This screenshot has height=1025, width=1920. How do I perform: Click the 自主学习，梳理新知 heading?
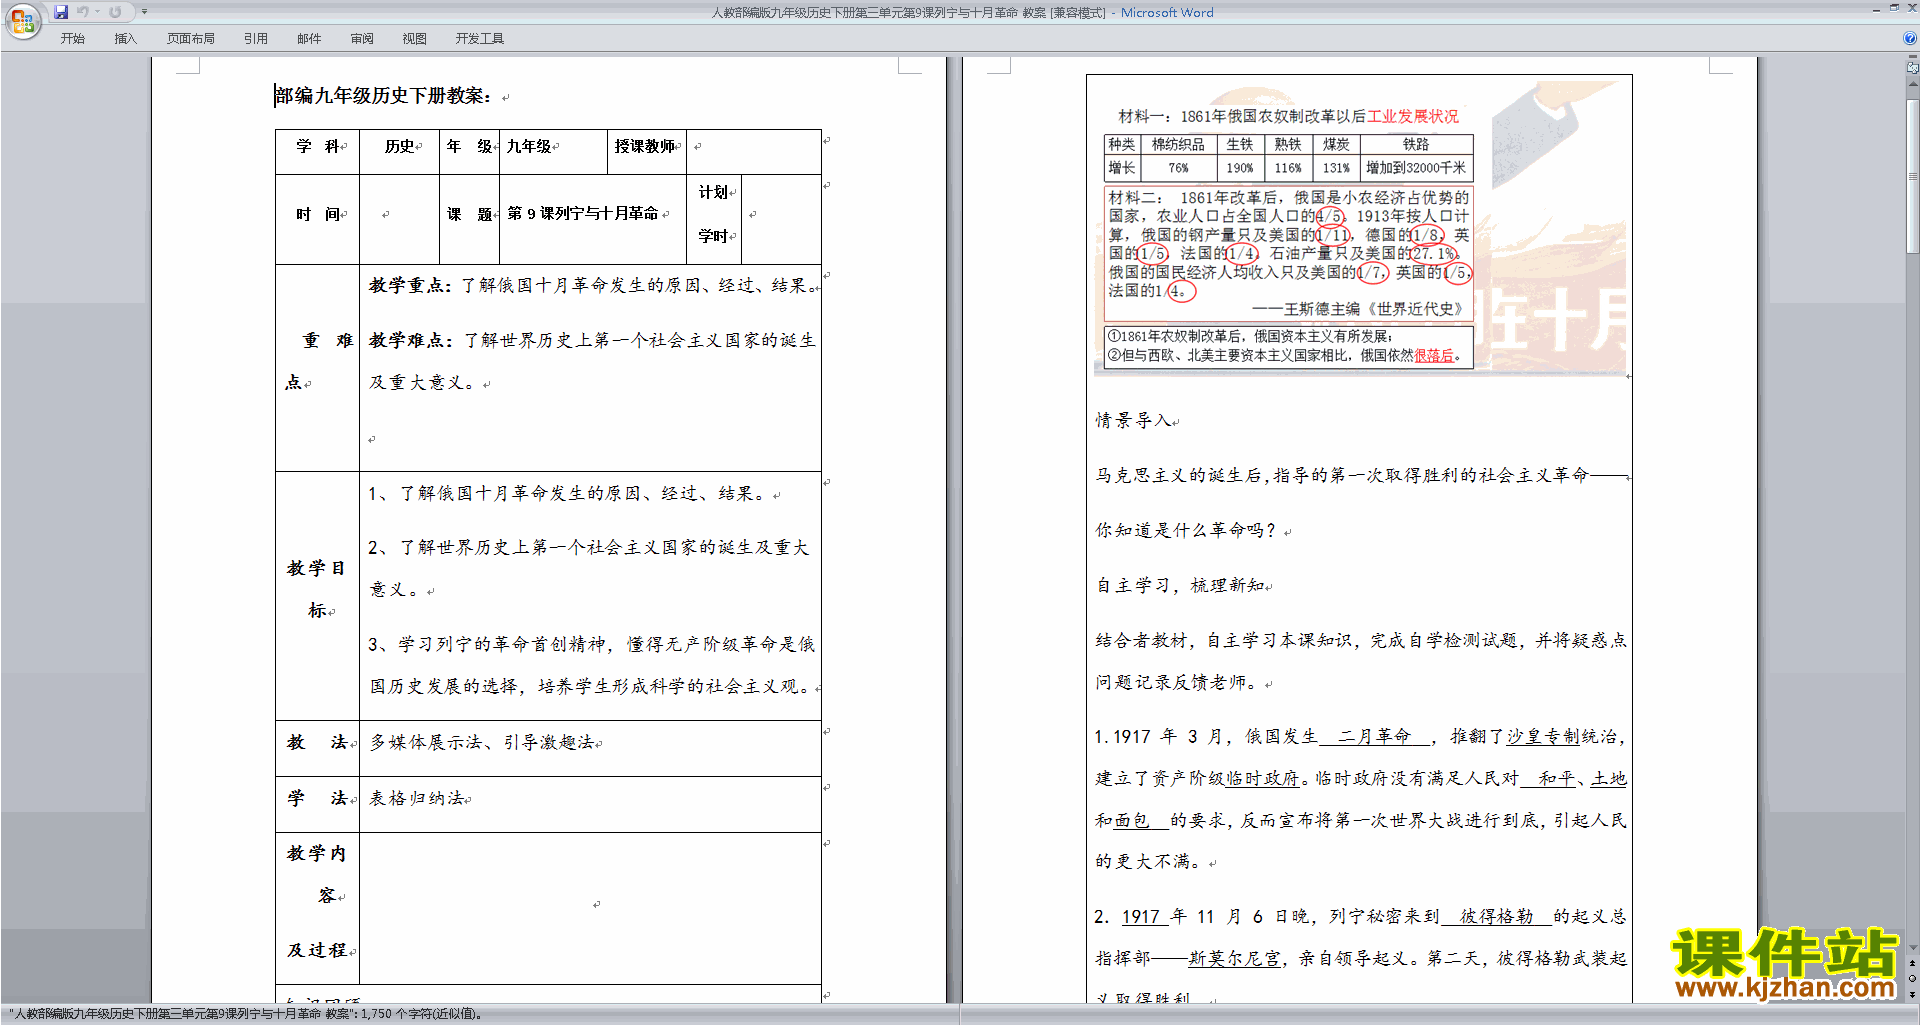pyautogui.click(x=1180, y=586)
